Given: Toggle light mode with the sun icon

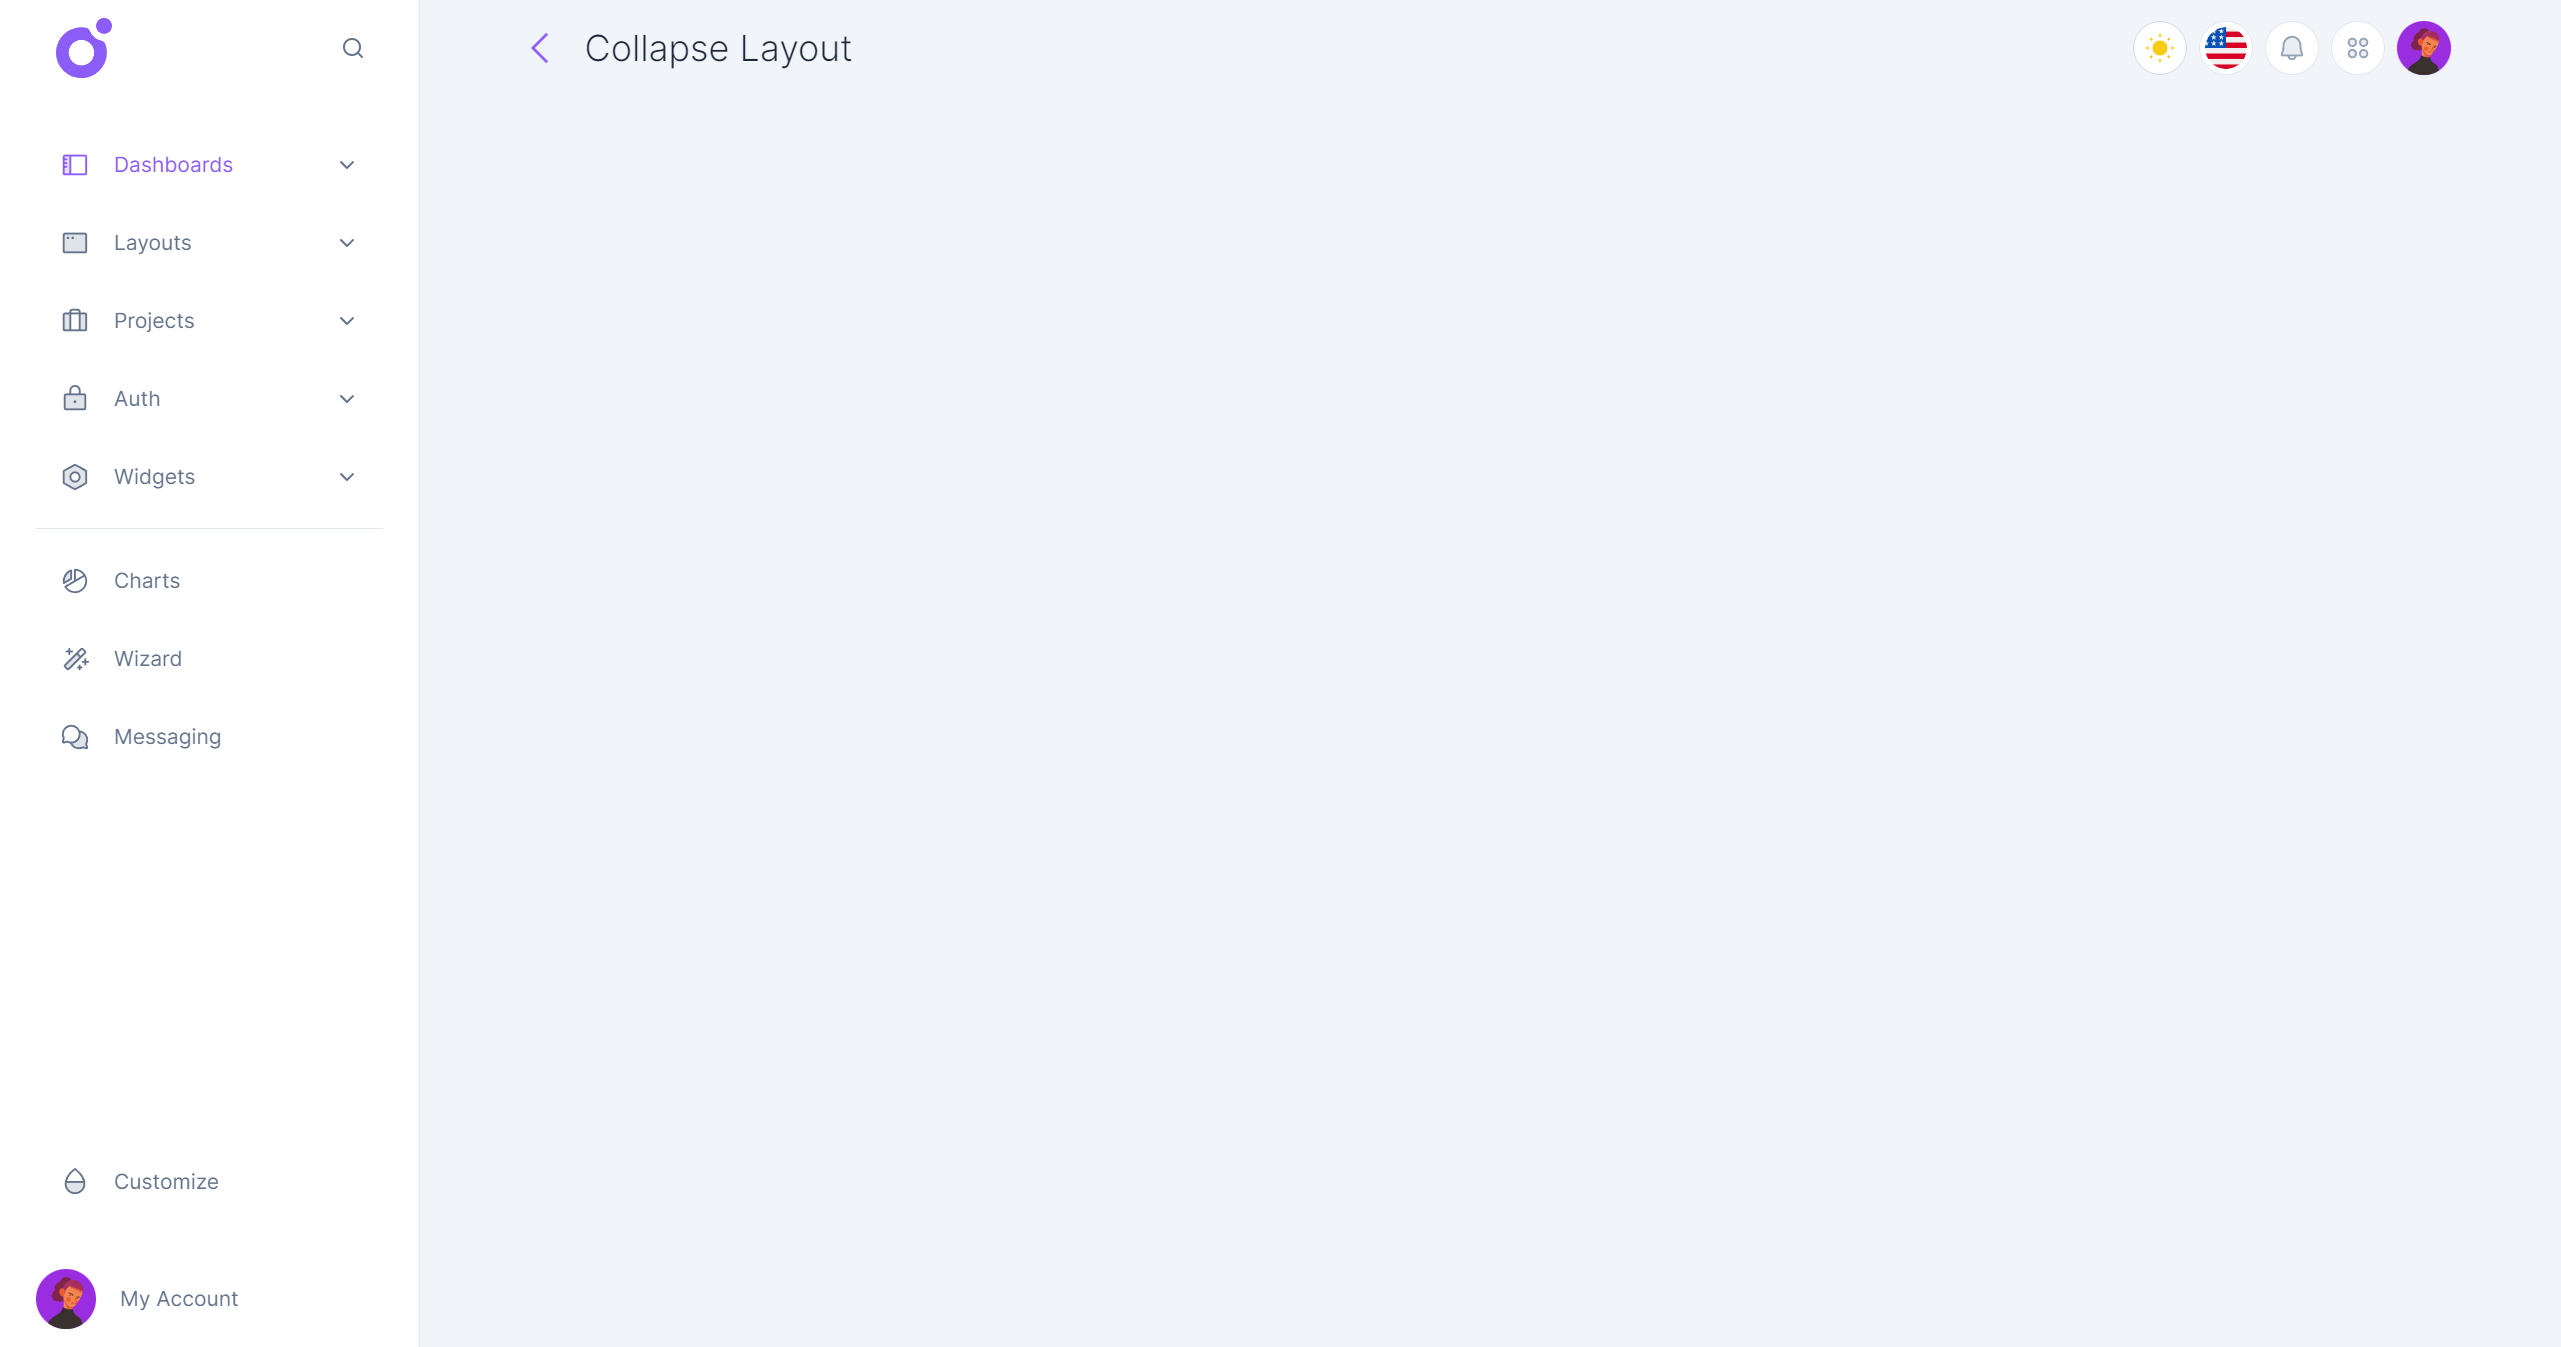Looking at the screenshot, I should coord(2159,48).
